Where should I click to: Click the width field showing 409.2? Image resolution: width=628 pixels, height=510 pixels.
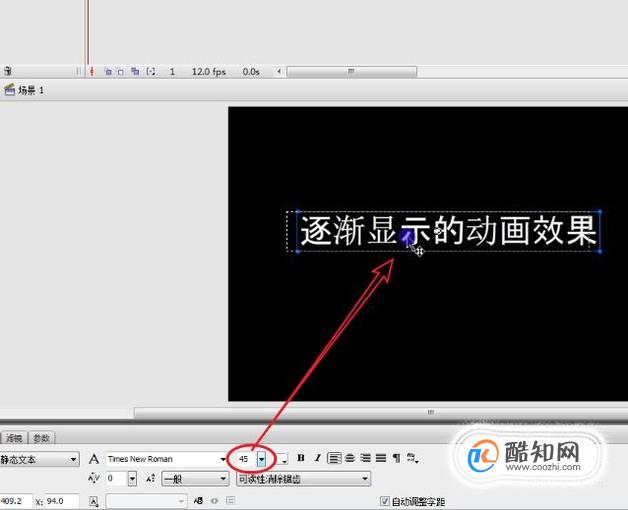pos(15,501)
